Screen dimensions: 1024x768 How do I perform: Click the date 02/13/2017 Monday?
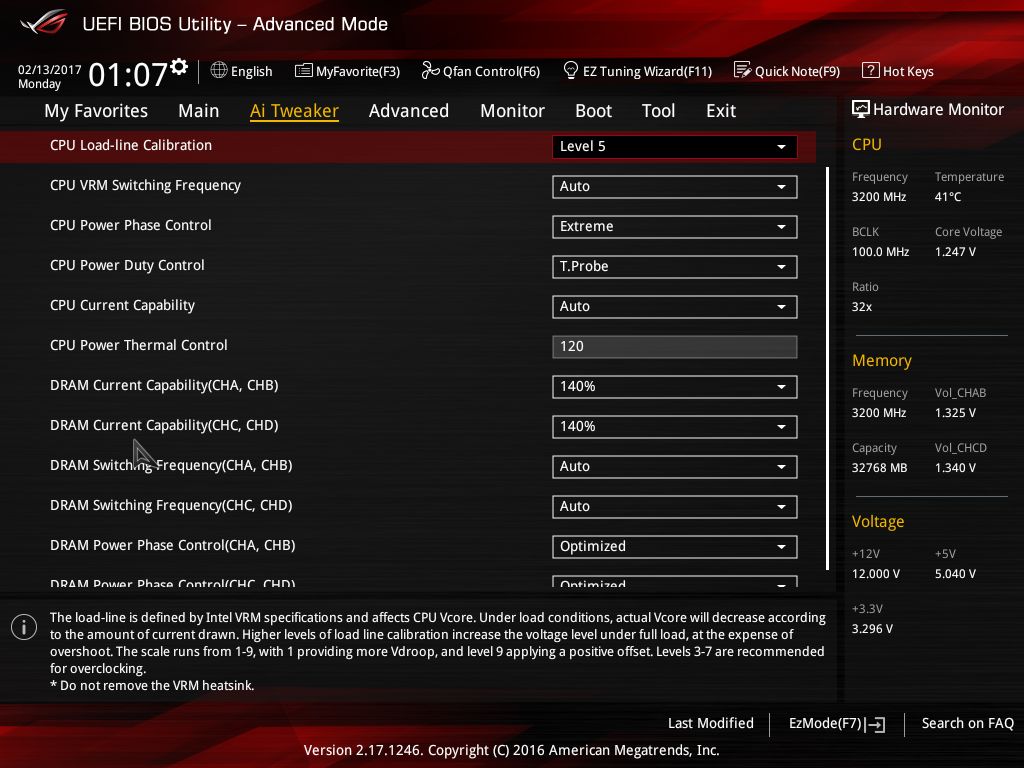(50, 76)
